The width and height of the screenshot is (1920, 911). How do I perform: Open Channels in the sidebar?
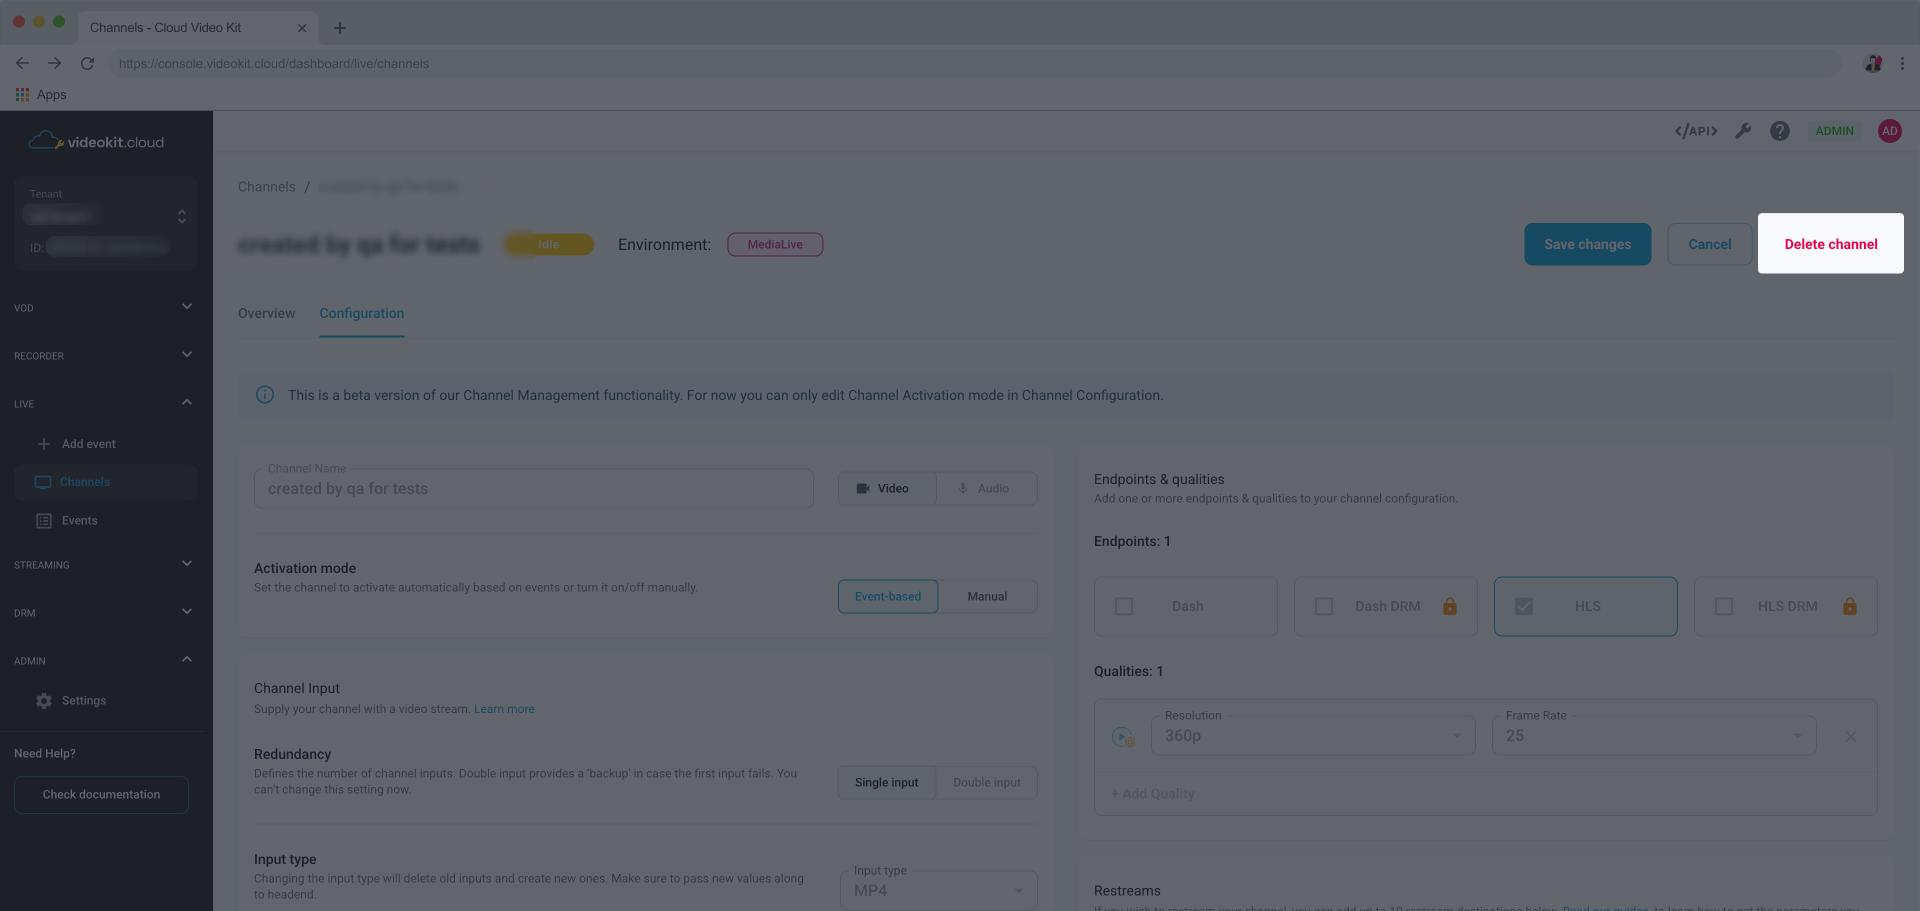click(105, 482)
